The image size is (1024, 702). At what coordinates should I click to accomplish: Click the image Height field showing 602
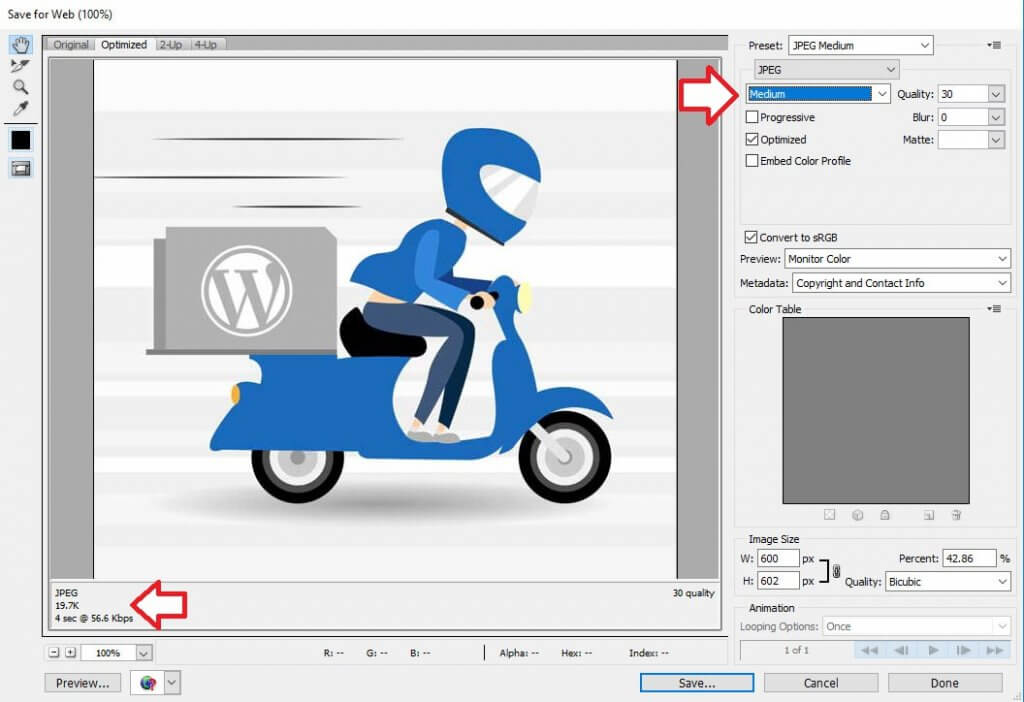click(778, 581)
